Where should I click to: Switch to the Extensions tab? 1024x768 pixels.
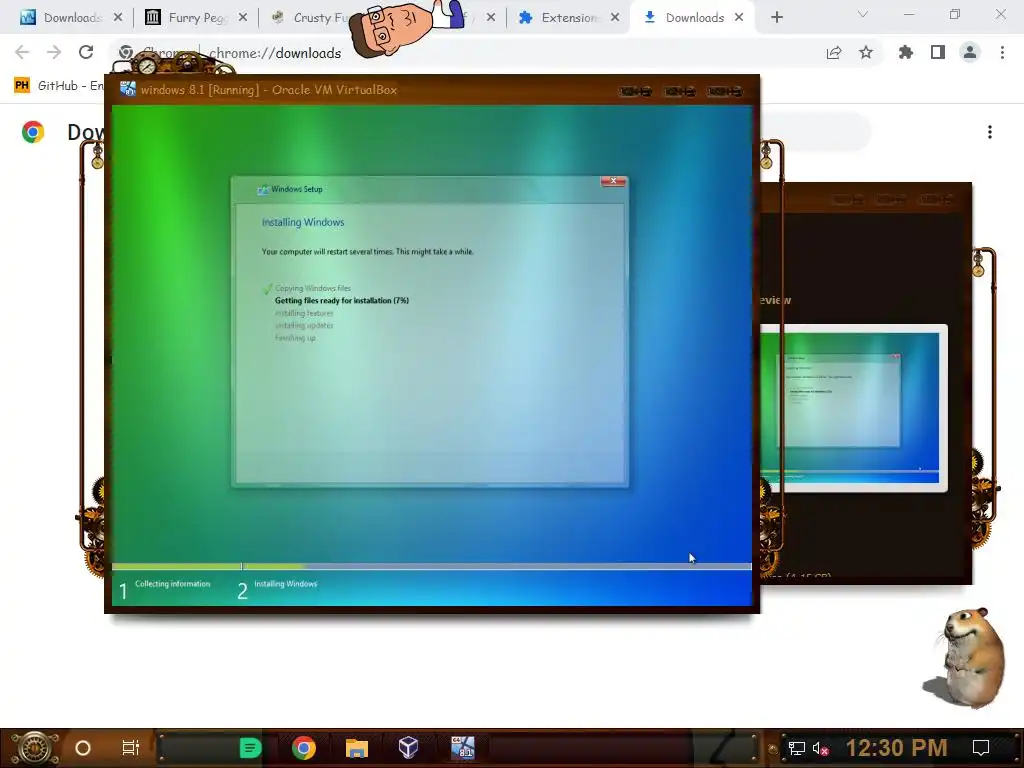(566, 17)
